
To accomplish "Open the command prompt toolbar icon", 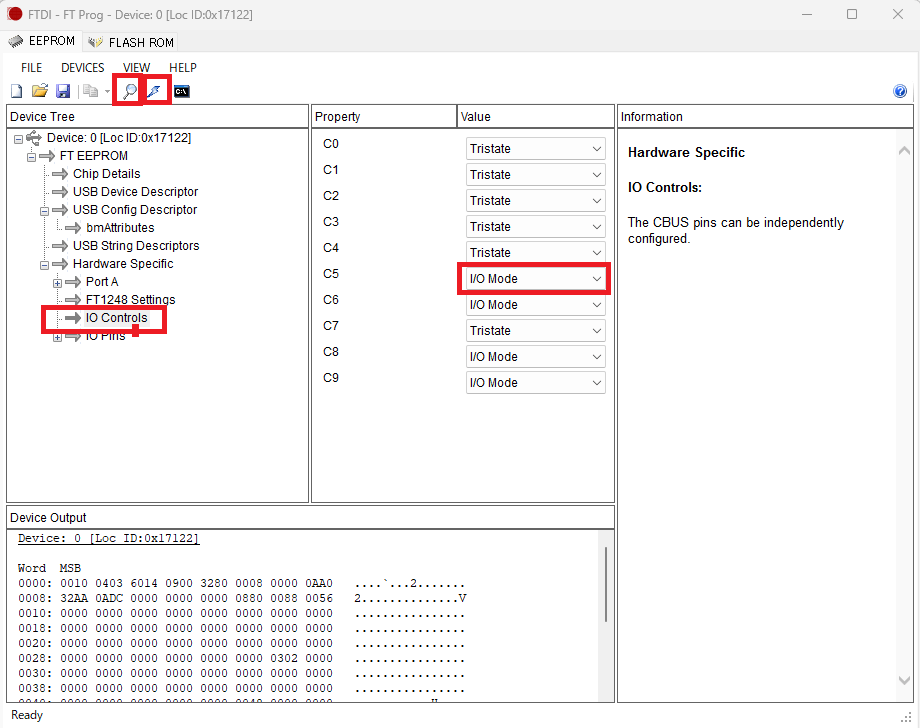I will point(182,92).
